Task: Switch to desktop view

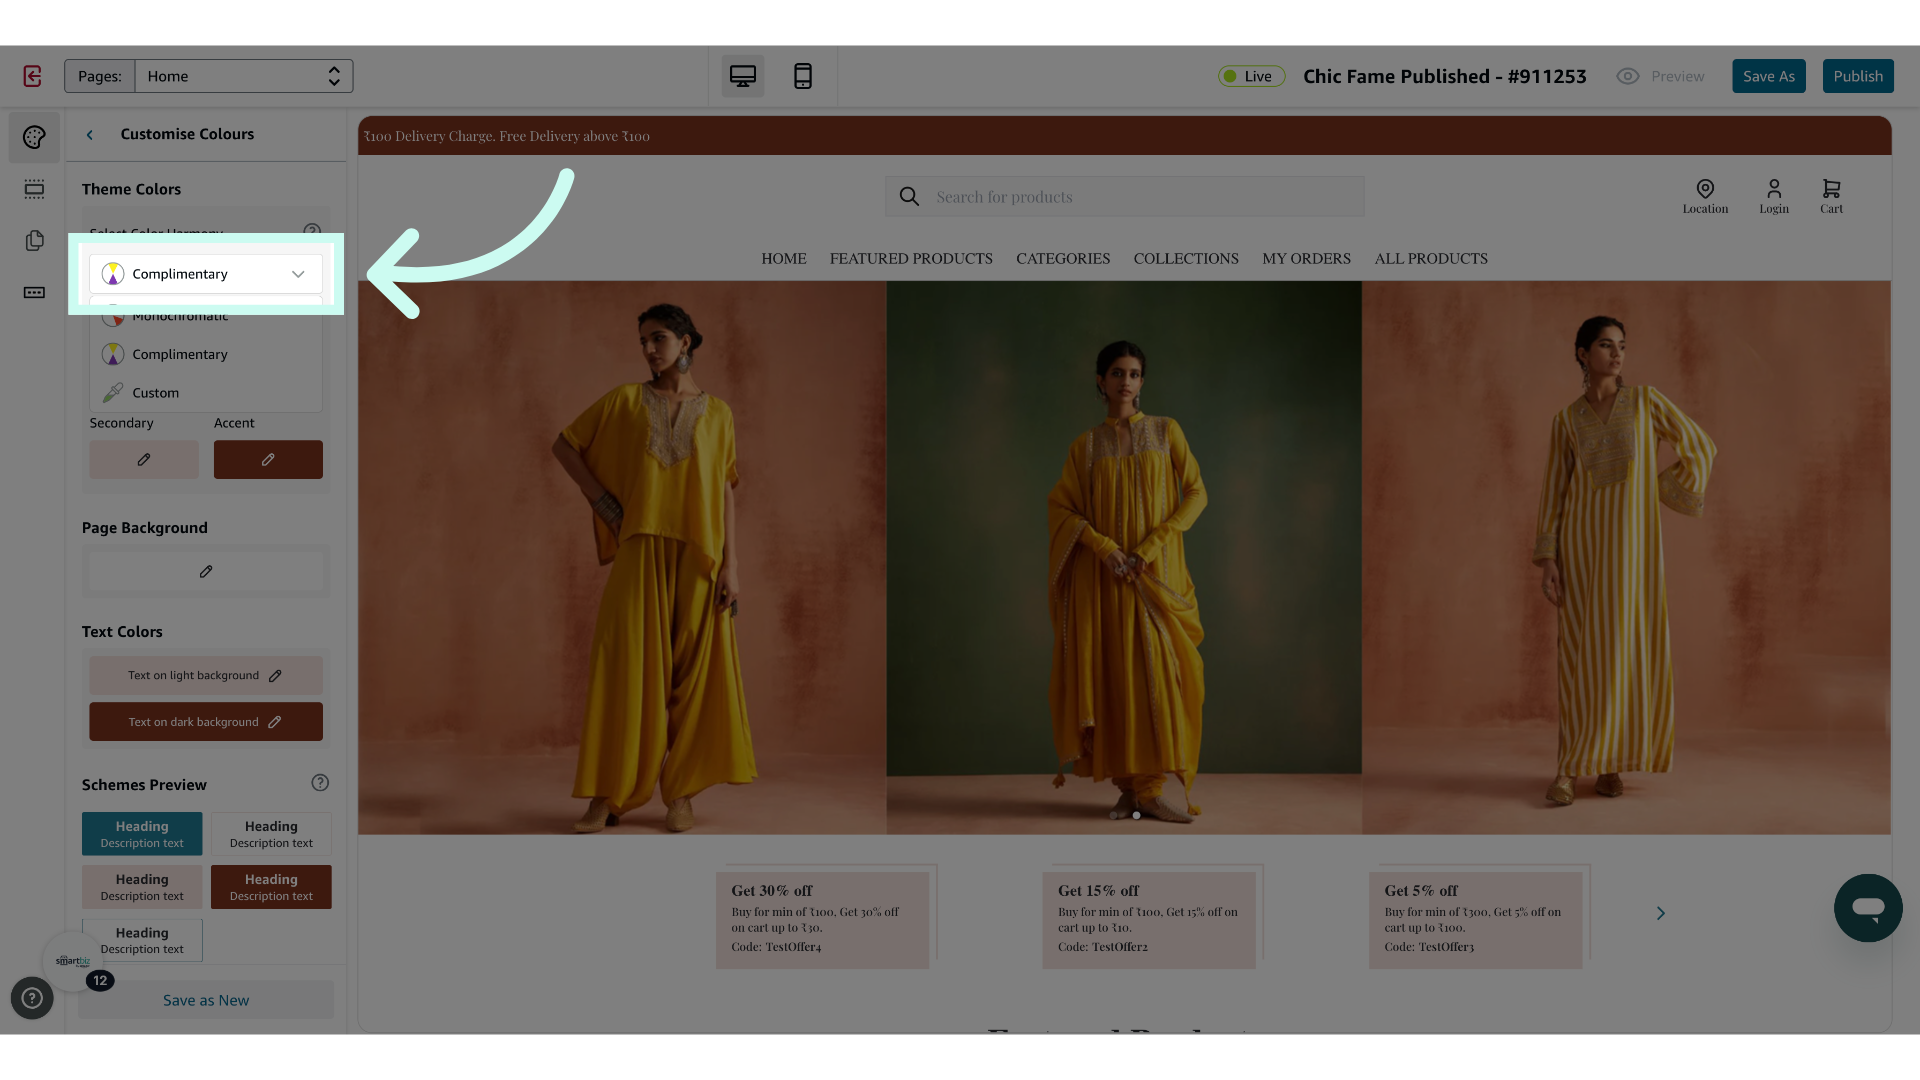Action: [743, 76]
